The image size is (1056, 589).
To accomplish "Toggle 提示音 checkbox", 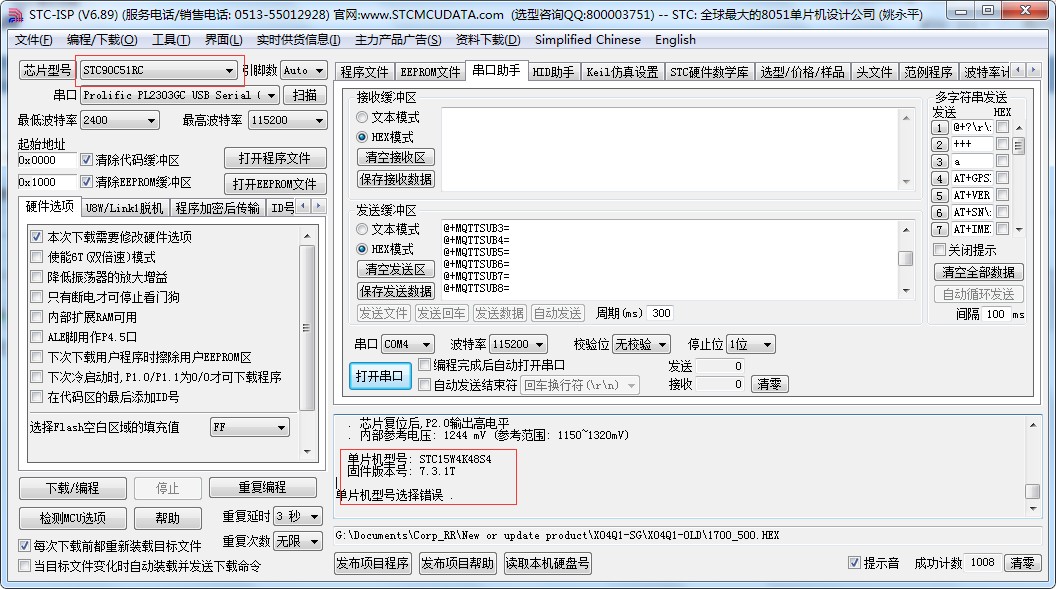I will [x=855, y=563].
